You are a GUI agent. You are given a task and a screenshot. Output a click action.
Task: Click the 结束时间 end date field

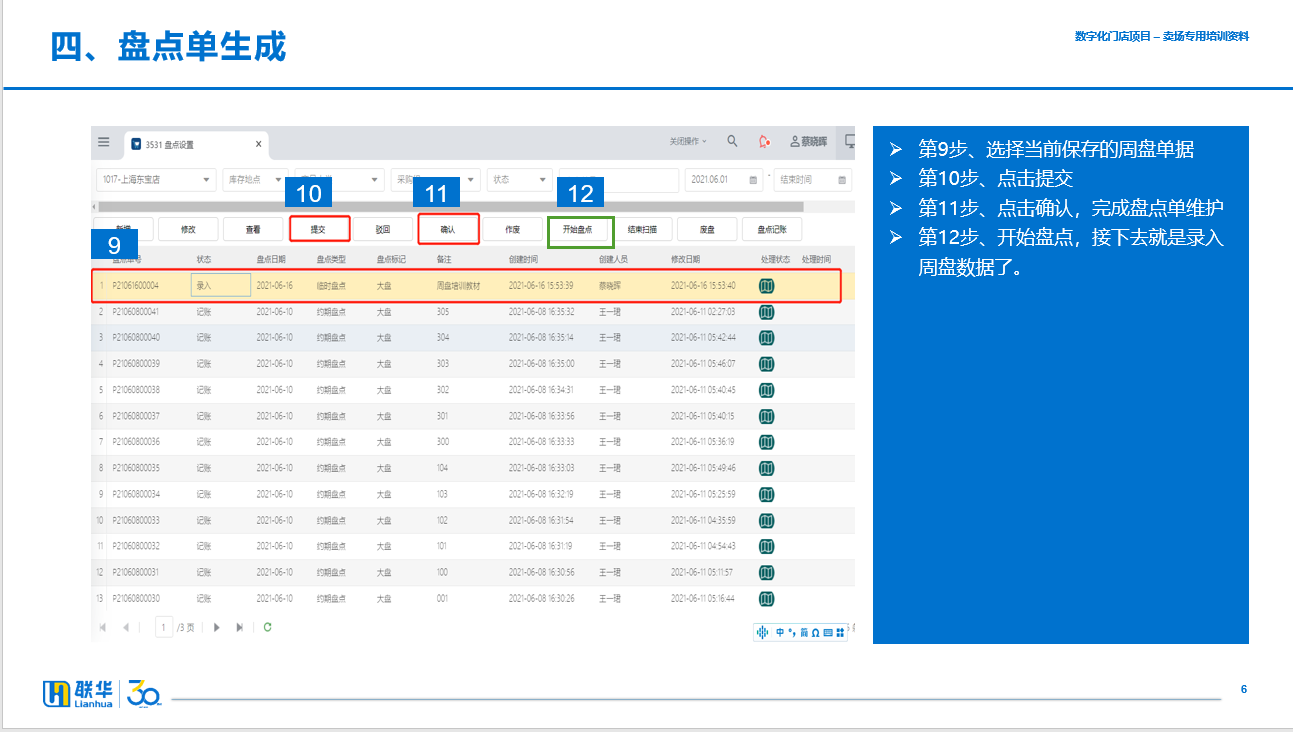pos(813,180)
